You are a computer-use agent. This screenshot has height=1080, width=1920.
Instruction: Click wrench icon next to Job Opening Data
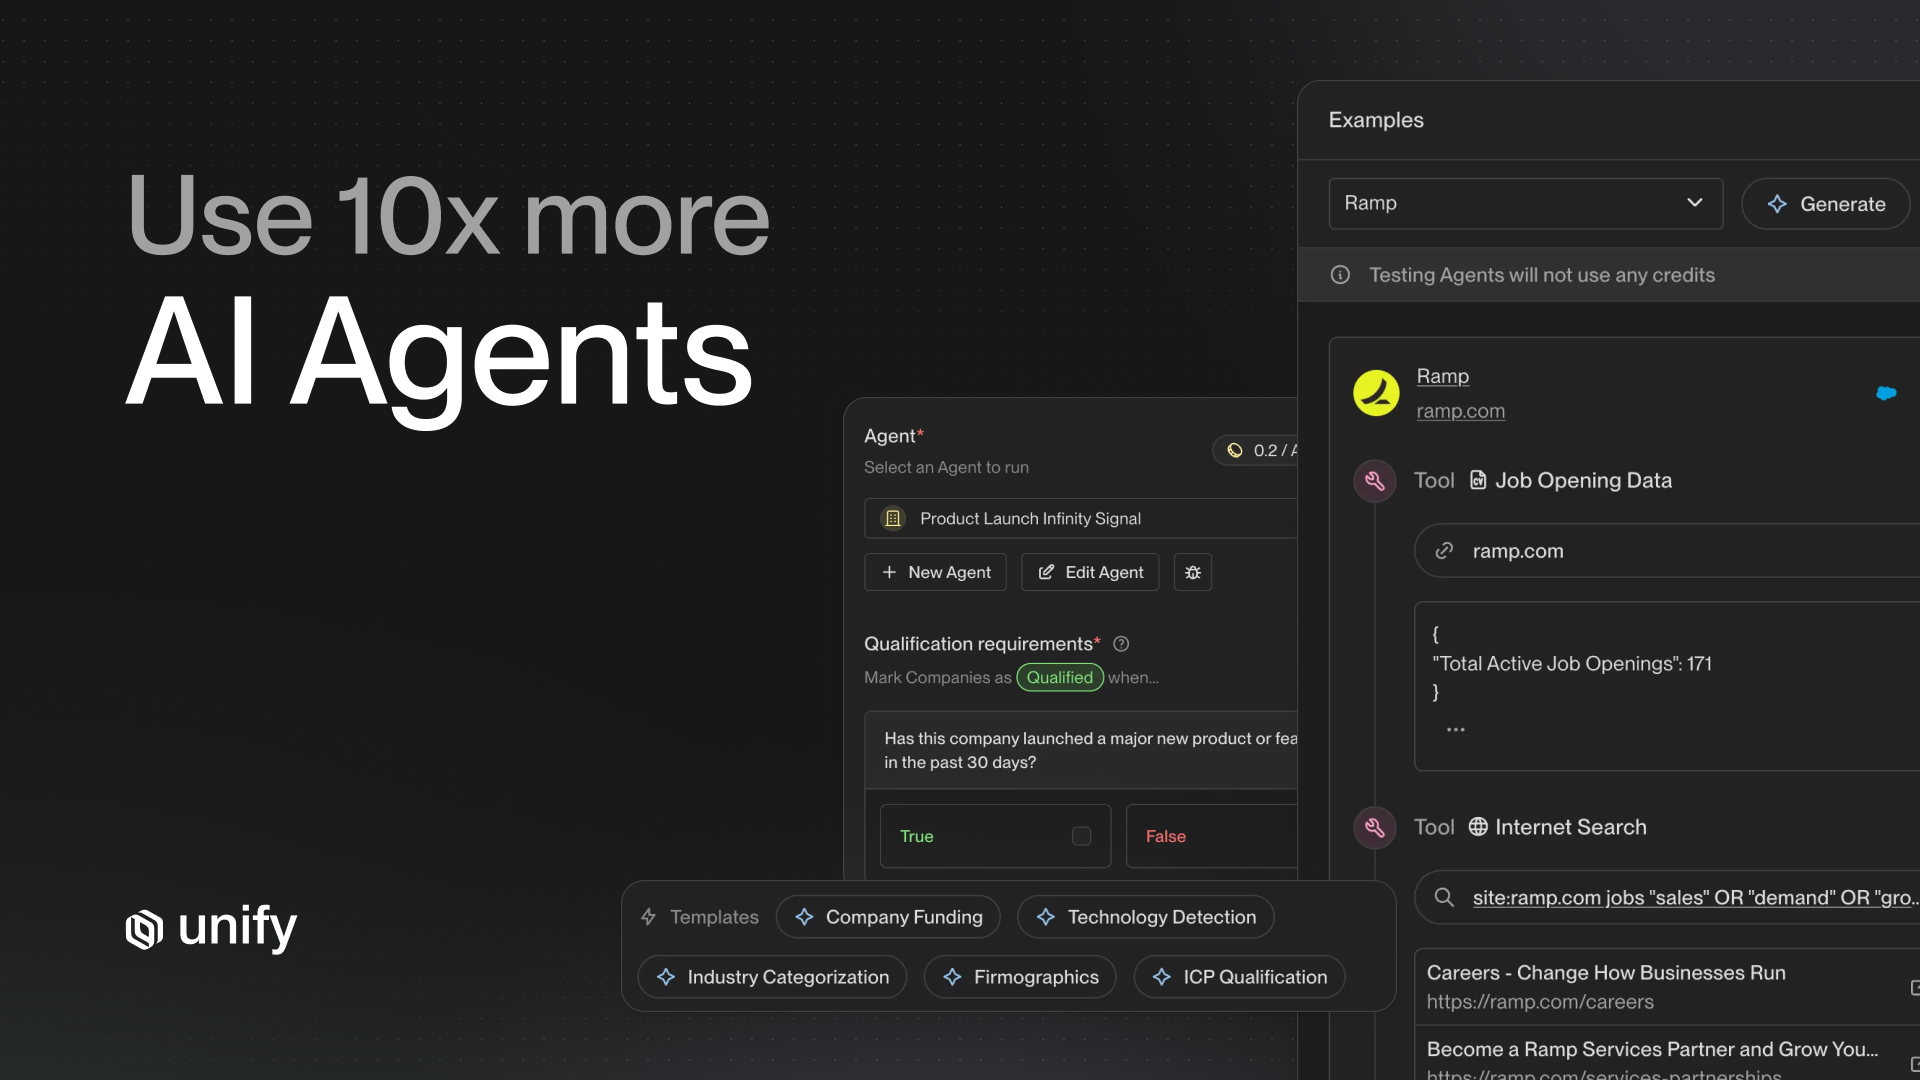click(1375, 481)
